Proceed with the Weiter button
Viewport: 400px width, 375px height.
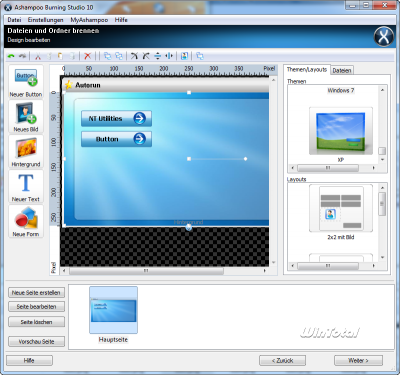click(x=358, y=360)
